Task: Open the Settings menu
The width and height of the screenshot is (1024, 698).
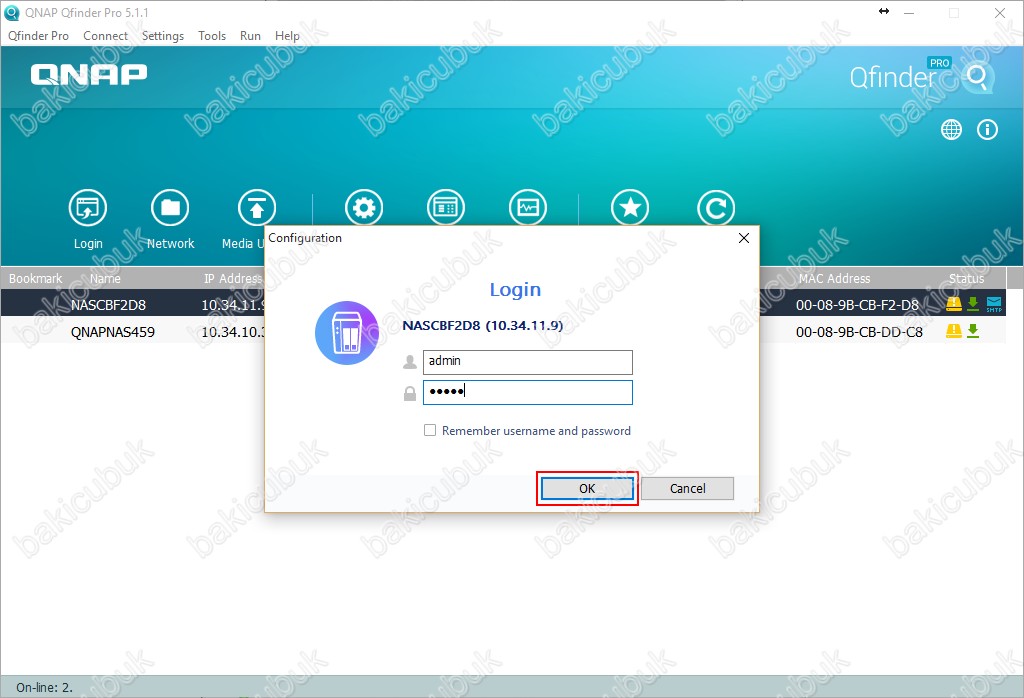Action: 163,36
